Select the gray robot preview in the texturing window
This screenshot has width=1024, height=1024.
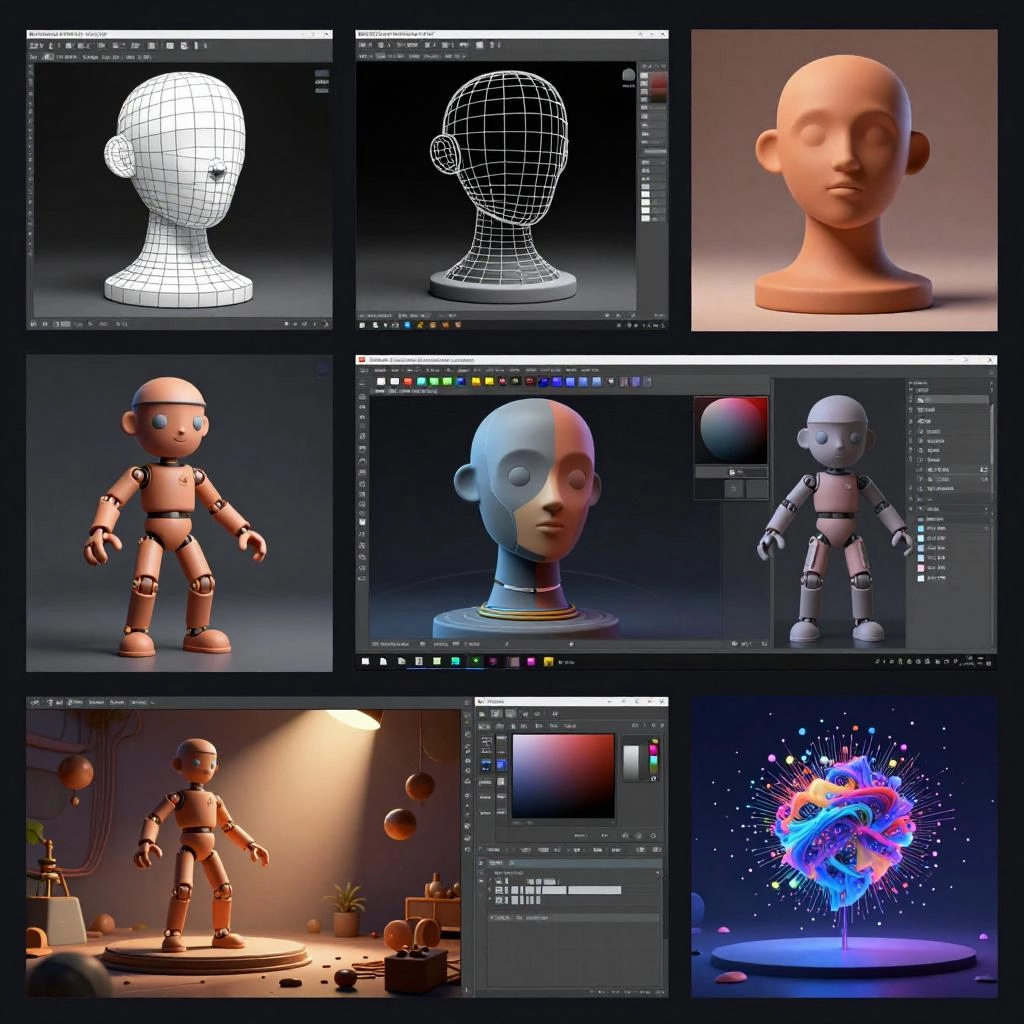(x=835, y=518)
